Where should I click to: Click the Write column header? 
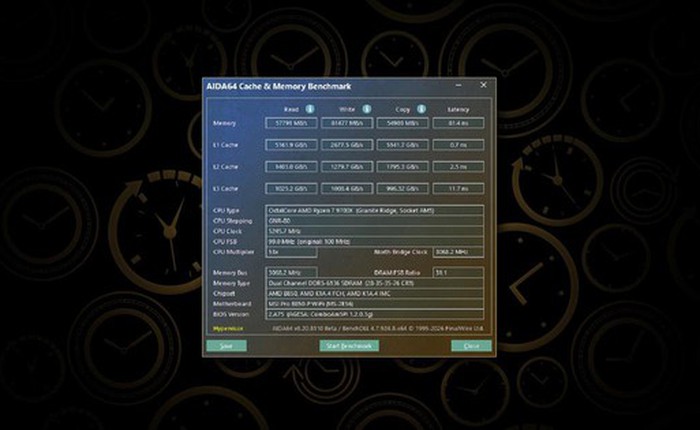click(x=347, y=109)
